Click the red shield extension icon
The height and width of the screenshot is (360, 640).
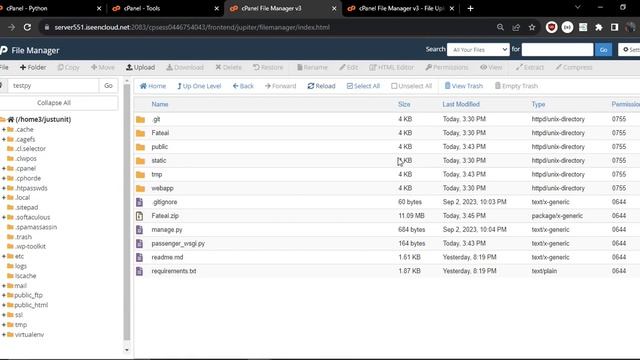(551, 27)
